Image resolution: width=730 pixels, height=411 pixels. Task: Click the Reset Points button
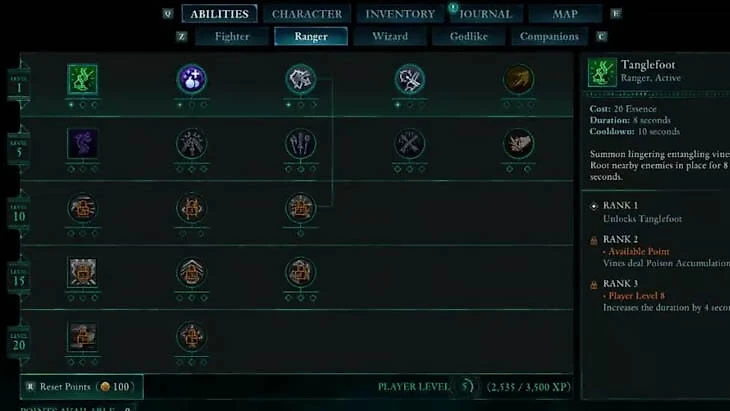[x=81, y=387]
